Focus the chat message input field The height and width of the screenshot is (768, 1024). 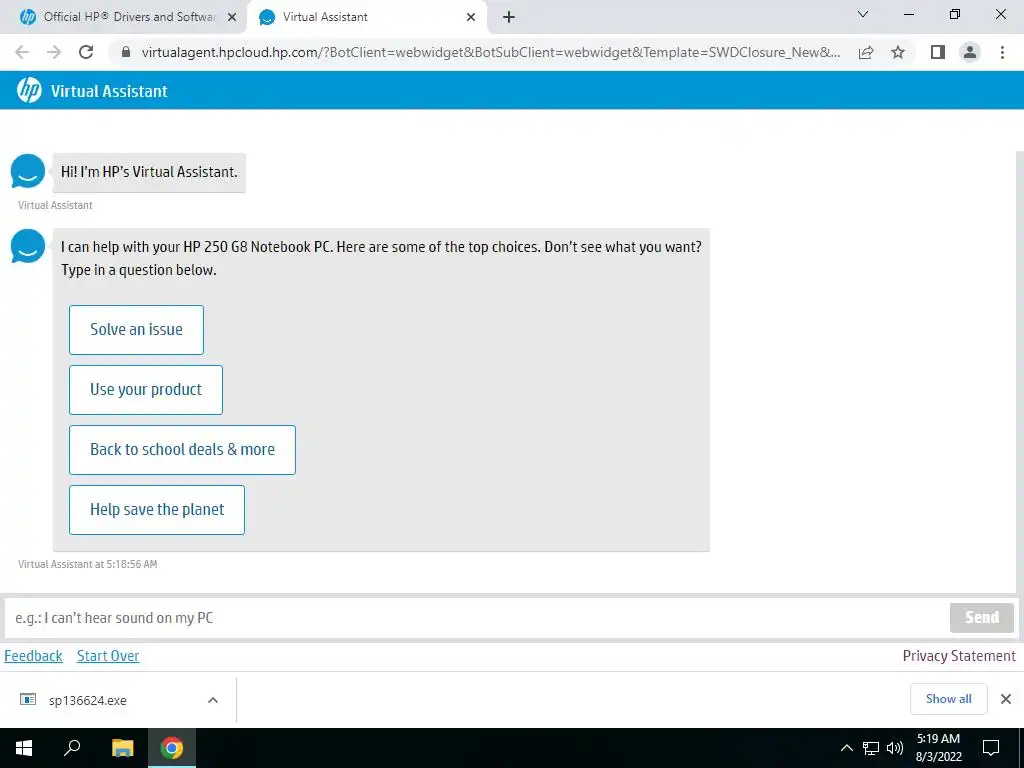pyautogui.click(x=475, y=618)
